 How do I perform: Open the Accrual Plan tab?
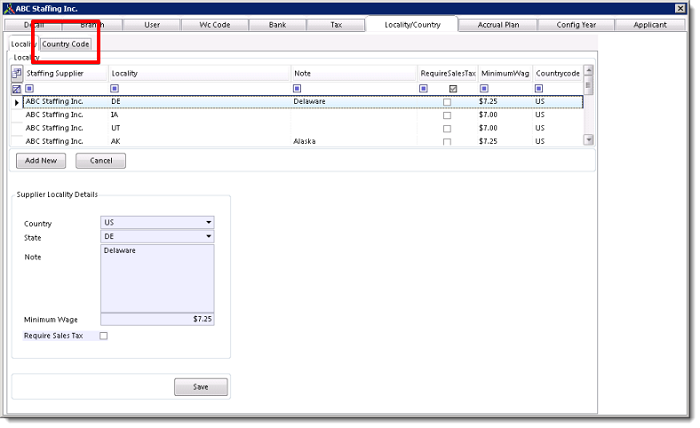(x=498, y=25)
